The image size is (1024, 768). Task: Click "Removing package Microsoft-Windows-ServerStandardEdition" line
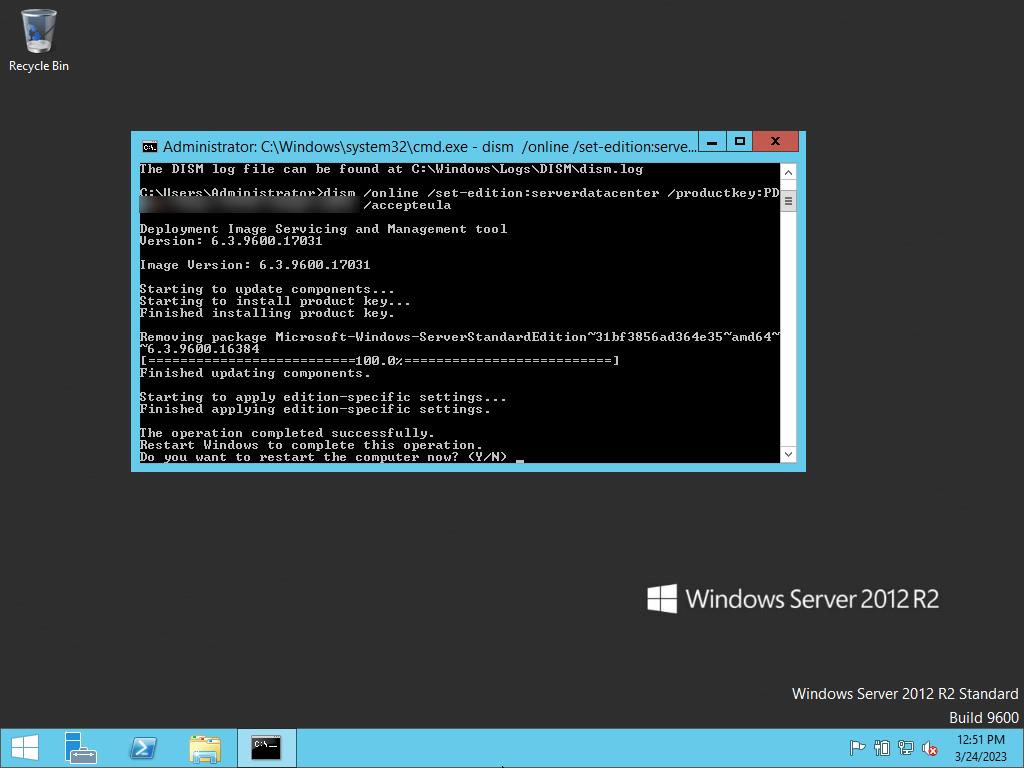[460, 336]
